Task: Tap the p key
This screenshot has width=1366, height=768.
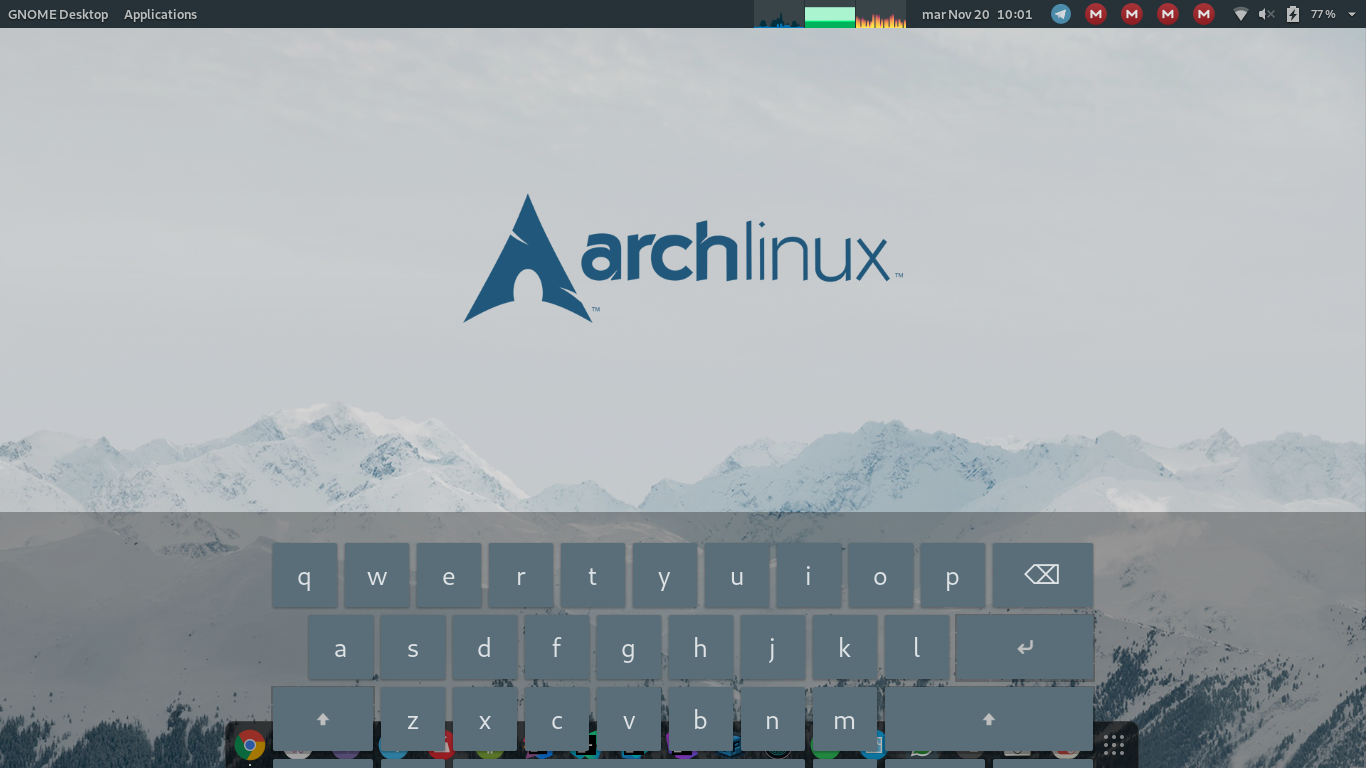Action: [953, 575]
